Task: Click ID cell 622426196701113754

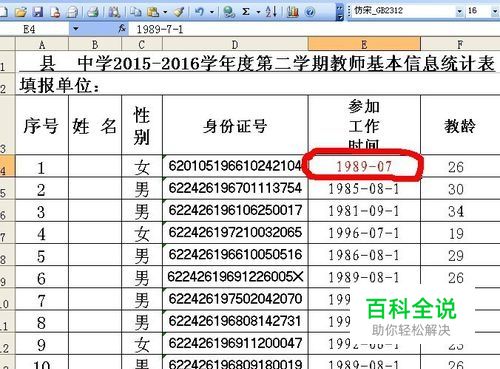Action: 235,188
